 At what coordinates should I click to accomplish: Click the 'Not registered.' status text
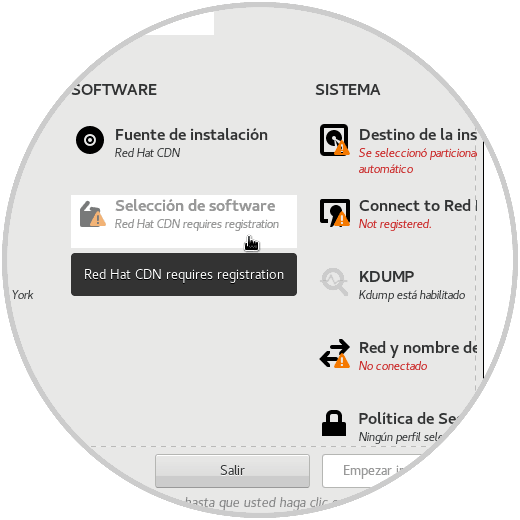pyautogui.click(x=395, y=224)
